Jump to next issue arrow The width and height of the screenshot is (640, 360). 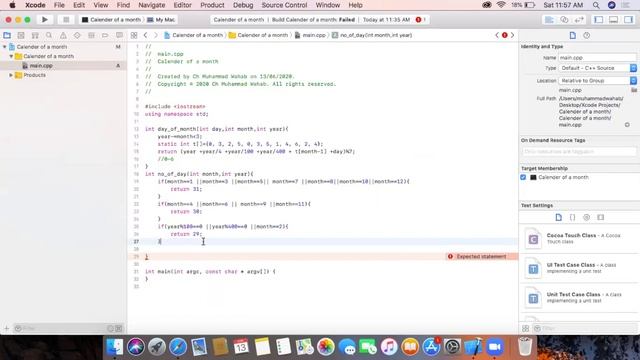pyautogui.click(x=512, y=36)
